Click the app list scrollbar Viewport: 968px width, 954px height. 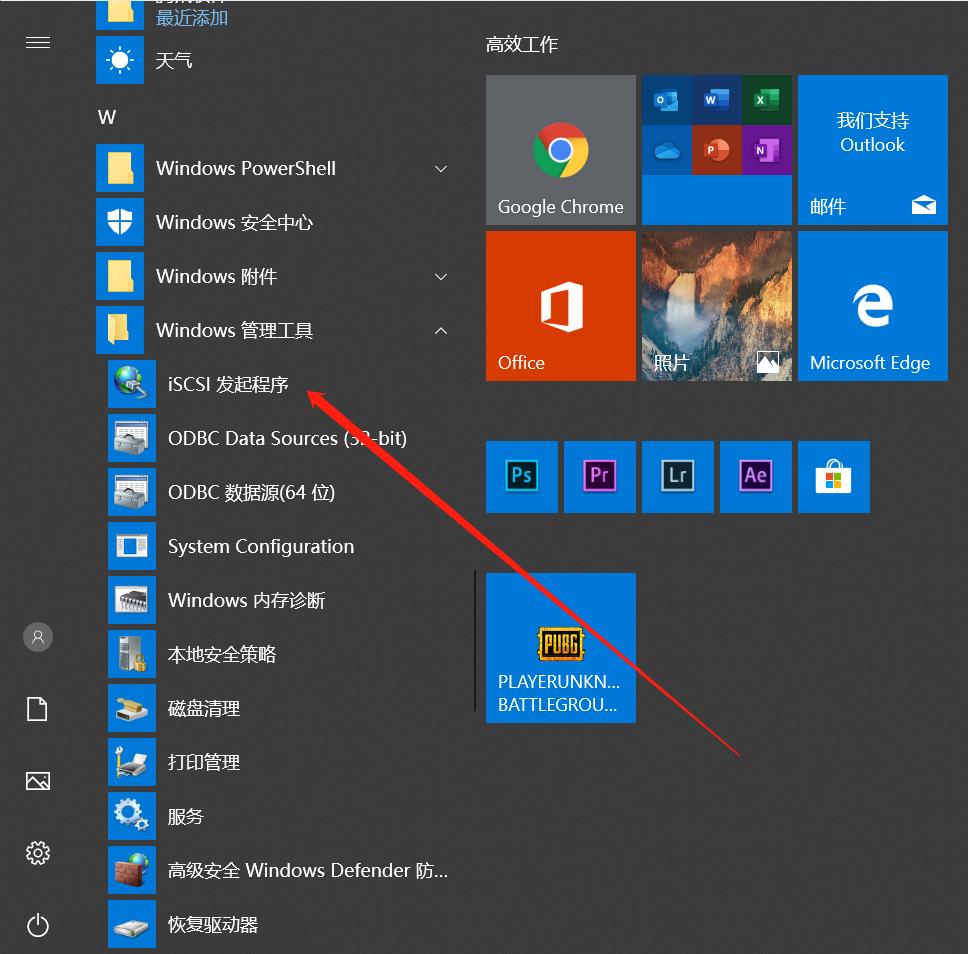(474, 640)
